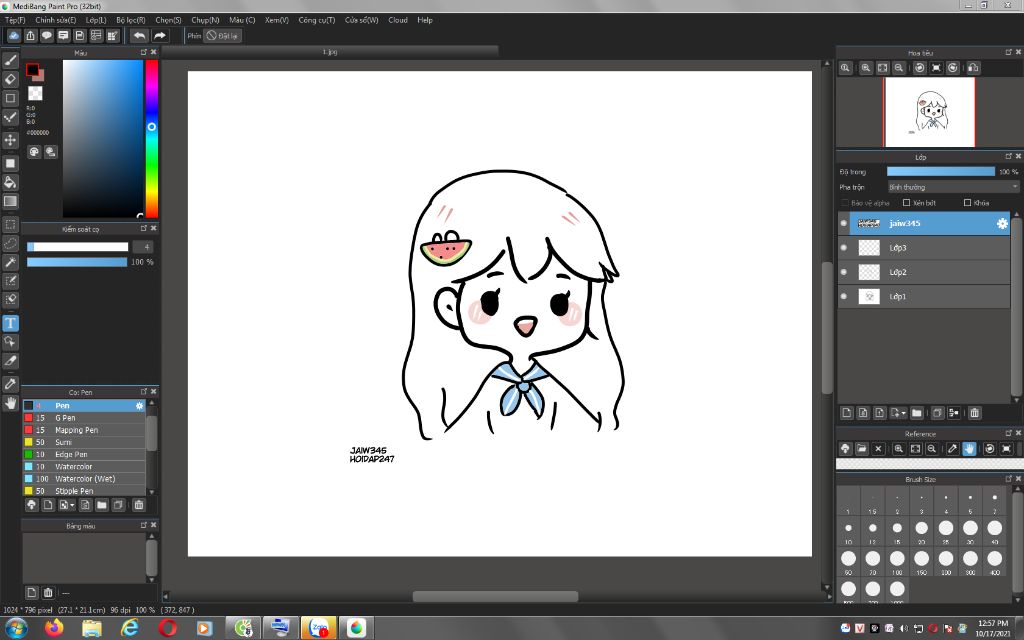Viewport: 1024px width, 640px height.
Task: Choose brush size 100 preset
Action: coord(897,560)
